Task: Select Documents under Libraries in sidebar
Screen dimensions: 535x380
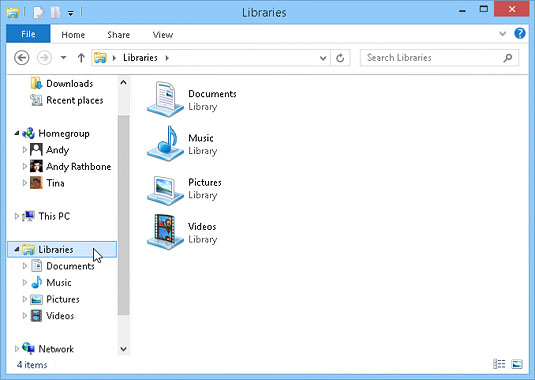Action: click(x=62, y=266)
